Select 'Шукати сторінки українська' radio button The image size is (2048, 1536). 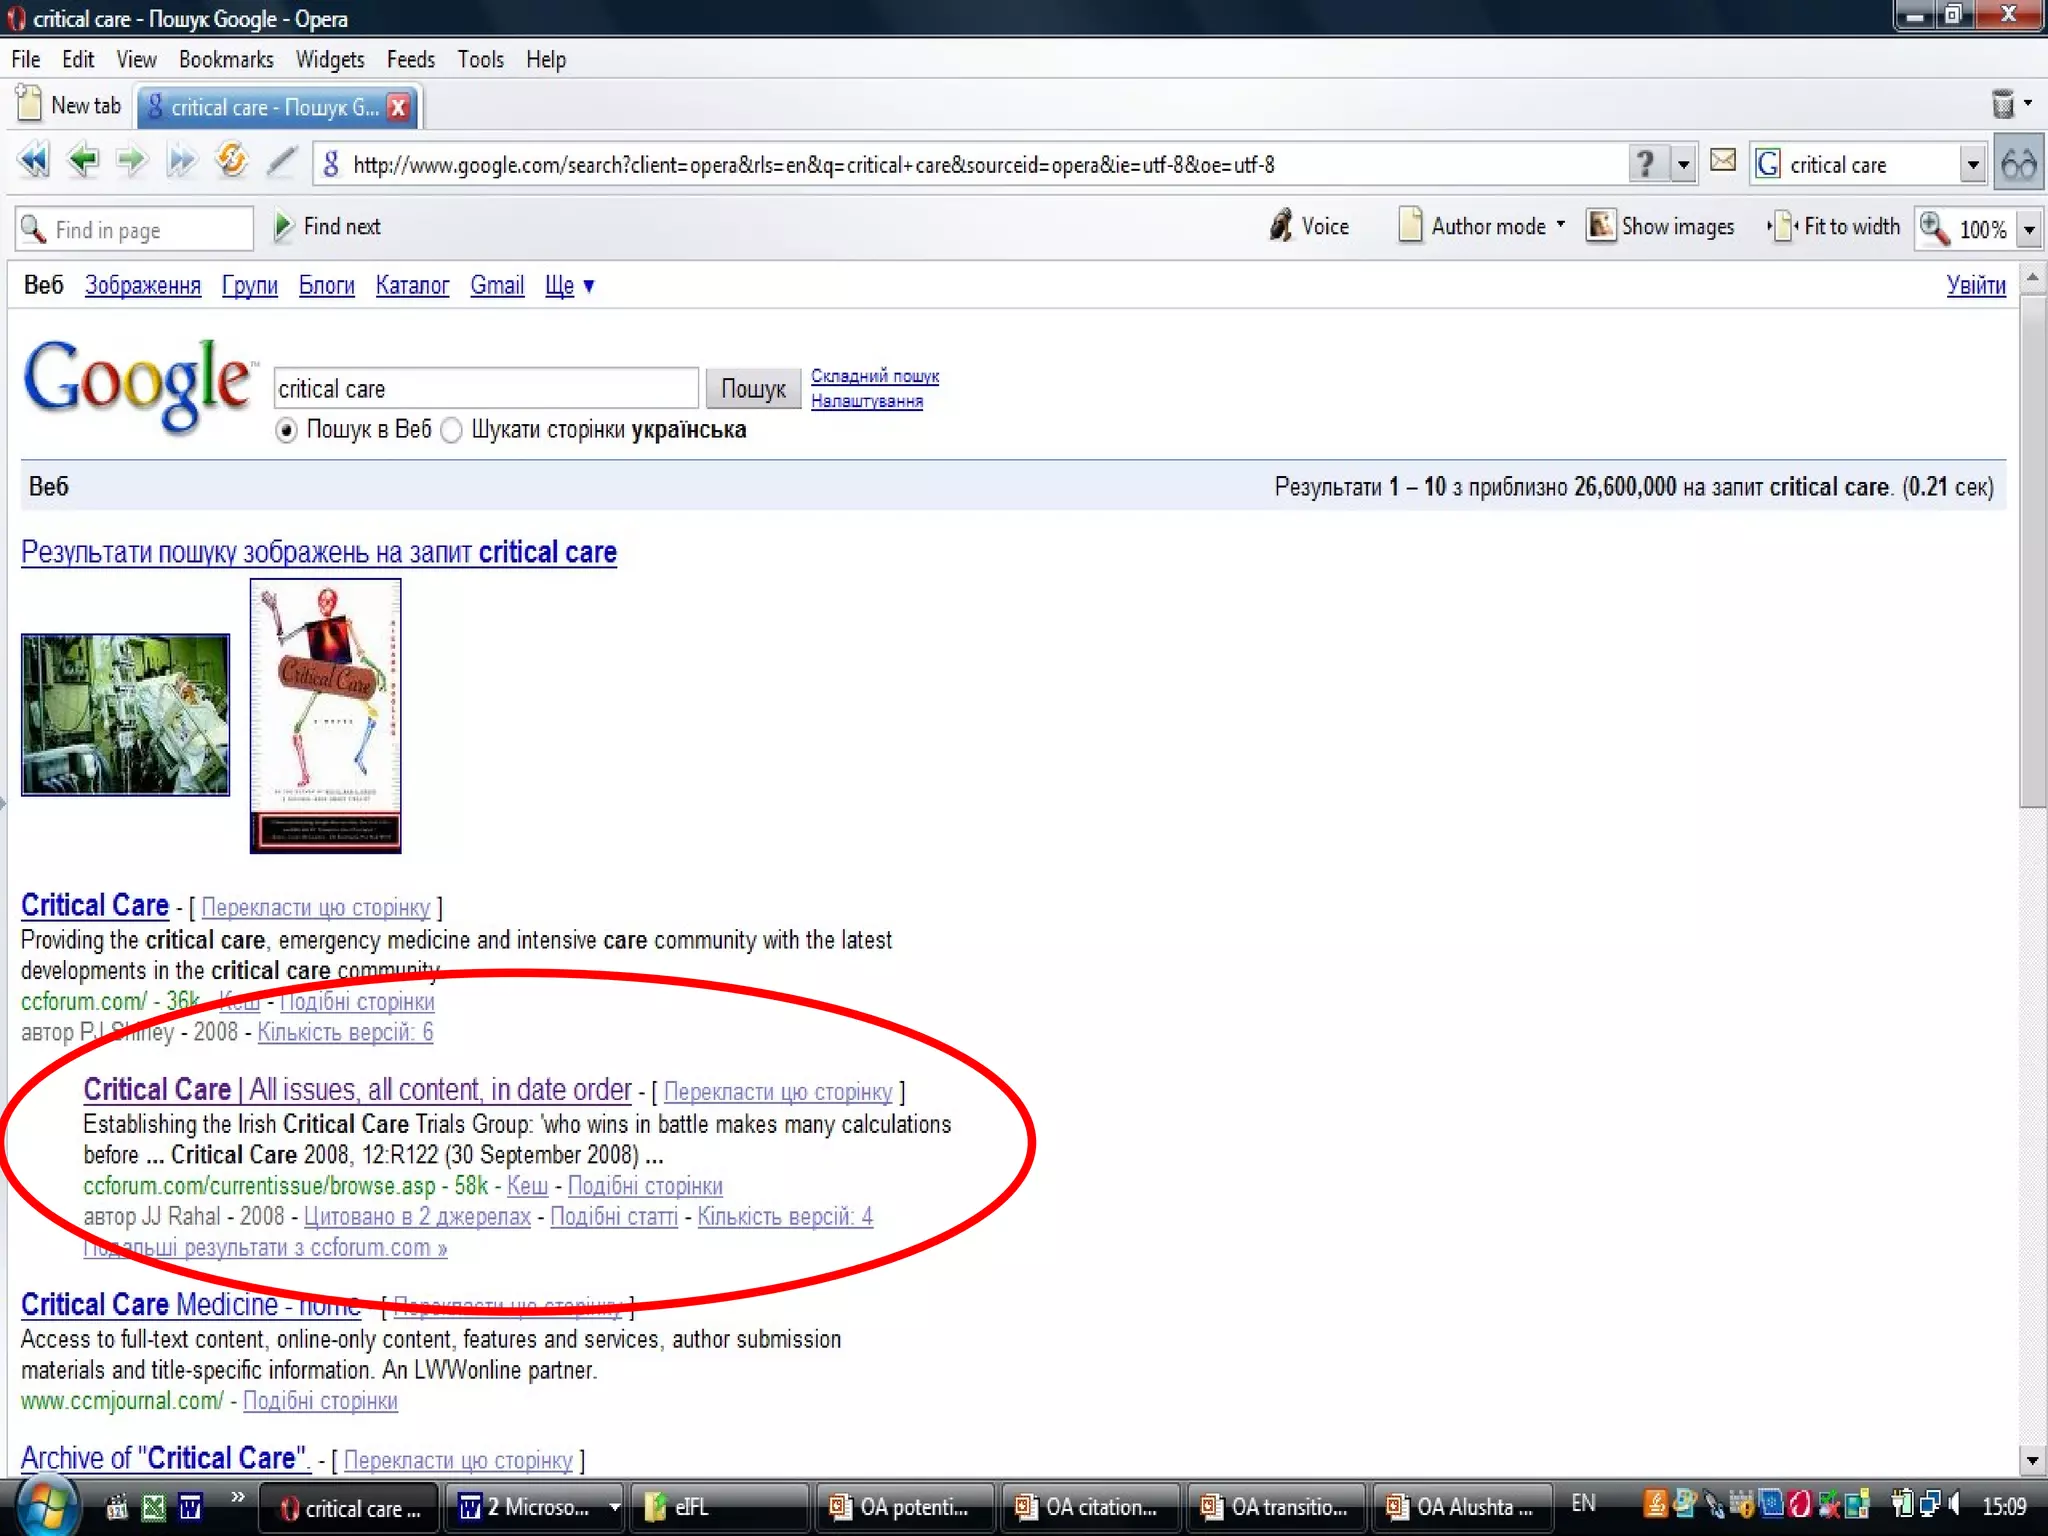(452, 431)
